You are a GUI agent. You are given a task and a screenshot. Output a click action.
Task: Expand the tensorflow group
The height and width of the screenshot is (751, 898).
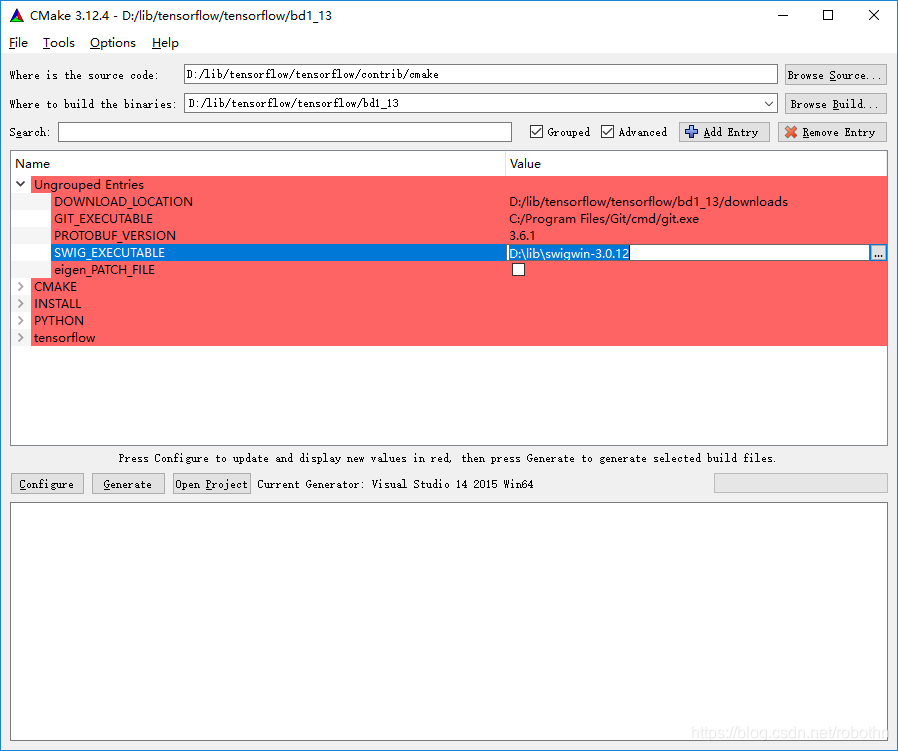coord(21,337)
